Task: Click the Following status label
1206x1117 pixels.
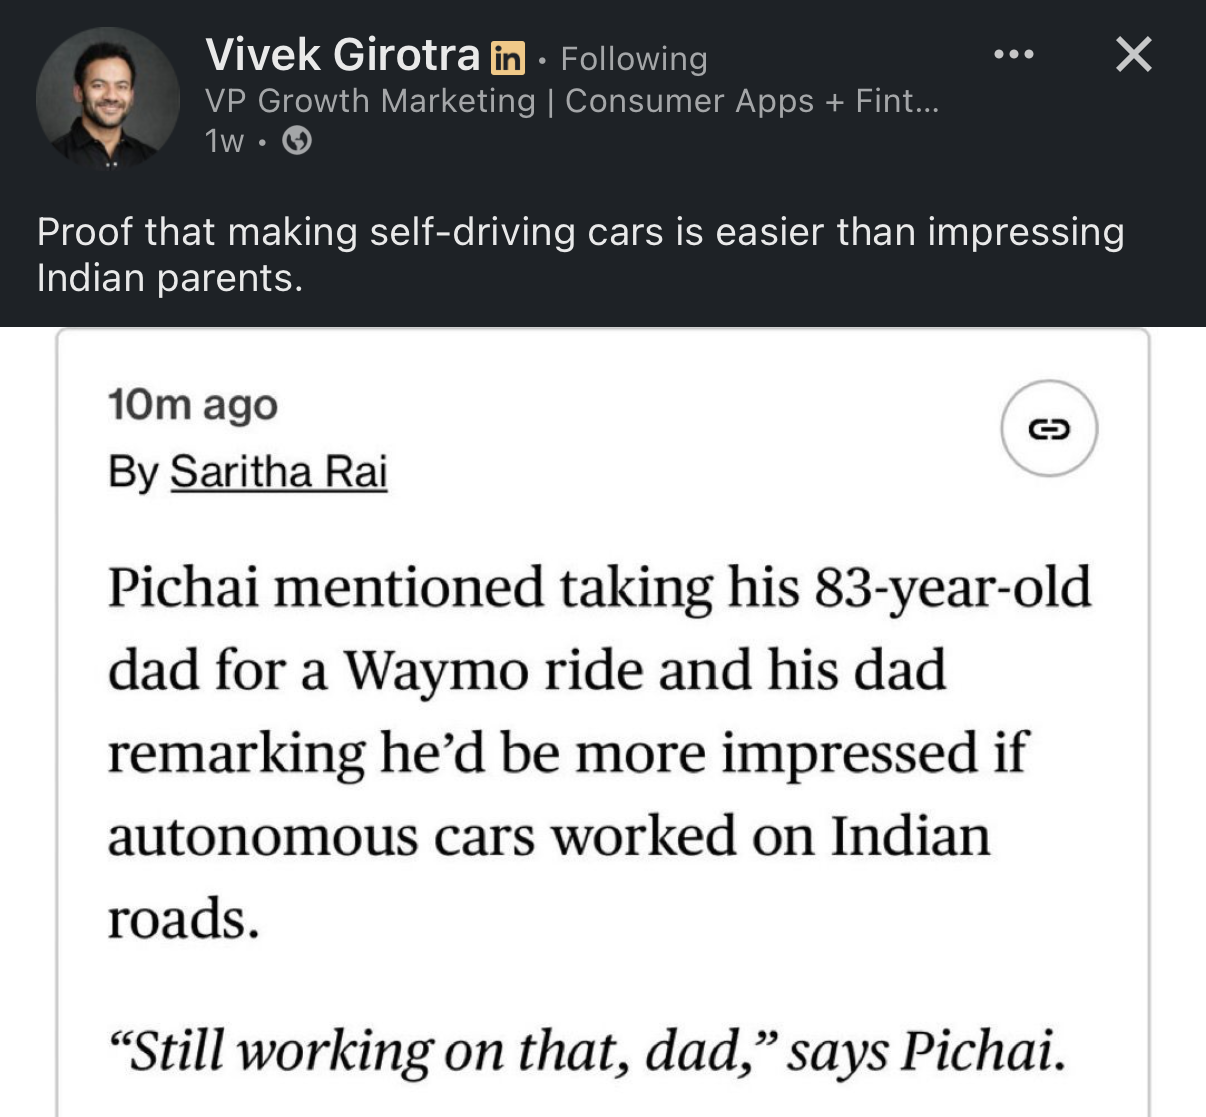Action: [633, 59]
